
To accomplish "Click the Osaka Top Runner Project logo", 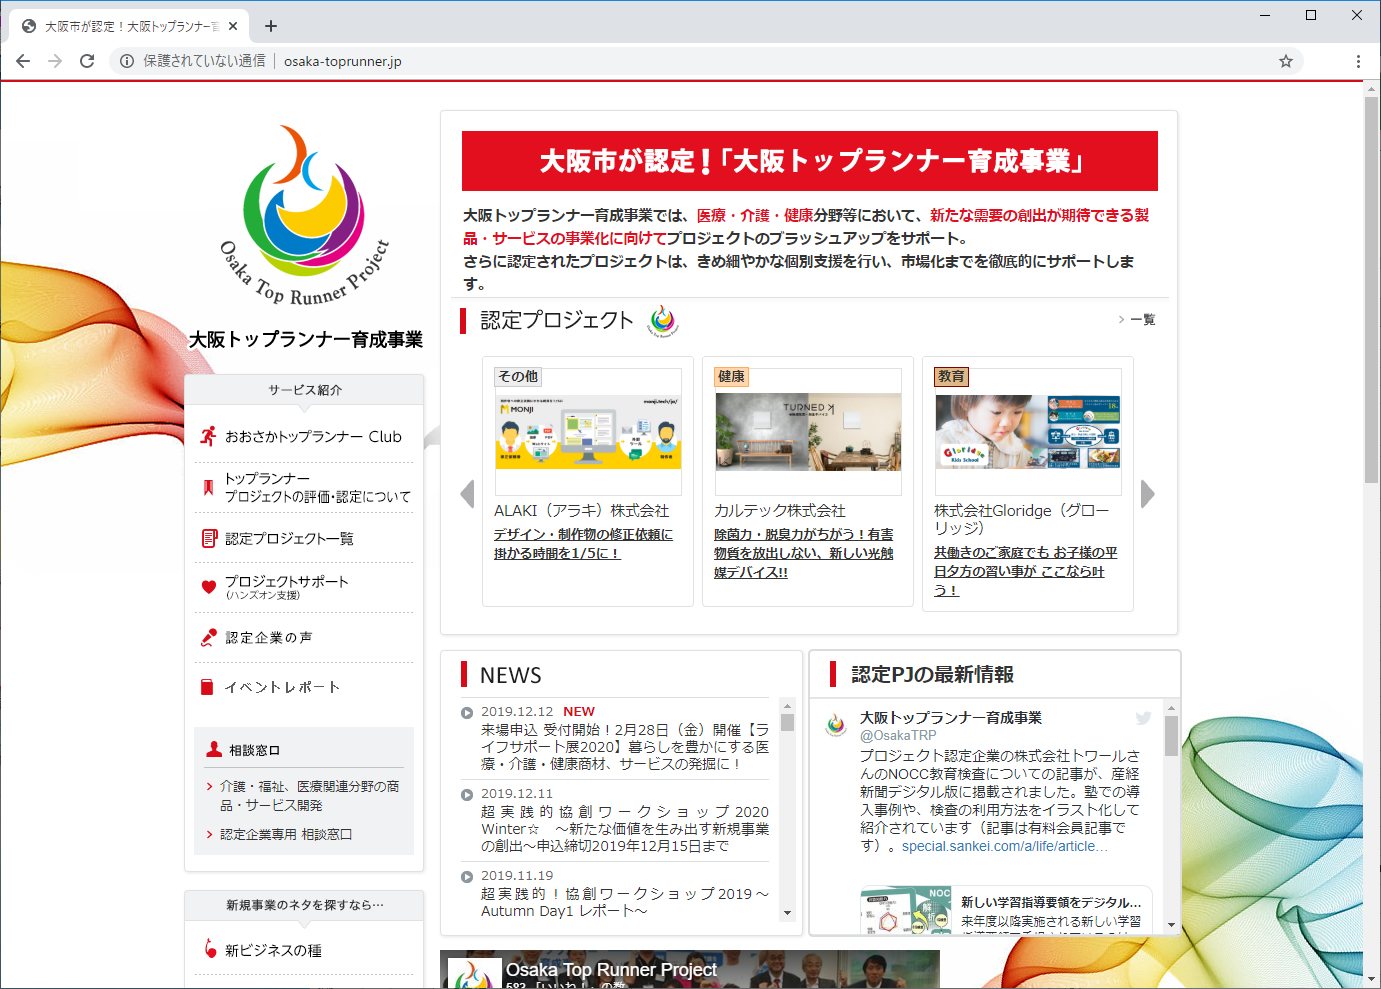I will pos(304,215).
